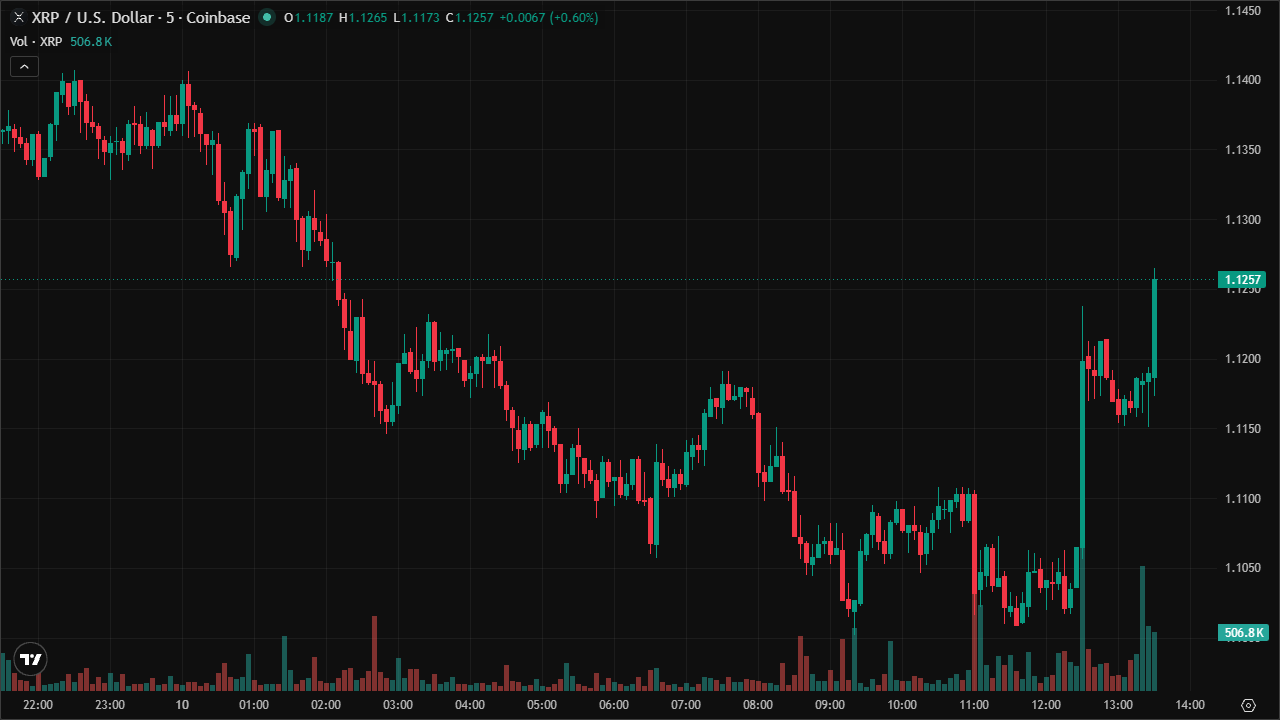Click the low value L1.1173
1280x720 pixels.
[416, 17]
